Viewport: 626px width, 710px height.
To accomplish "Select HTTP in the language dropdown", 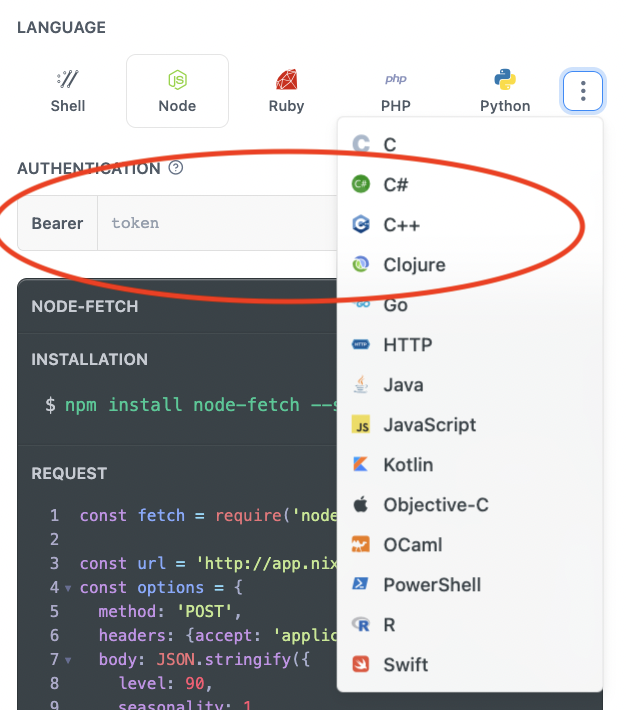I will (x=470, y=345).
